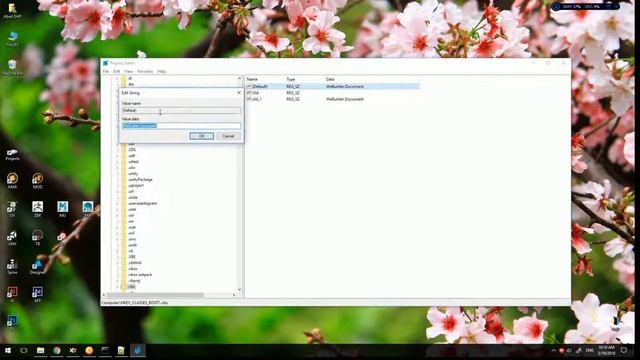Select the .vbox-extpack key in the tree
This screenshot has width=640, height=360.
tap(140, 275)
